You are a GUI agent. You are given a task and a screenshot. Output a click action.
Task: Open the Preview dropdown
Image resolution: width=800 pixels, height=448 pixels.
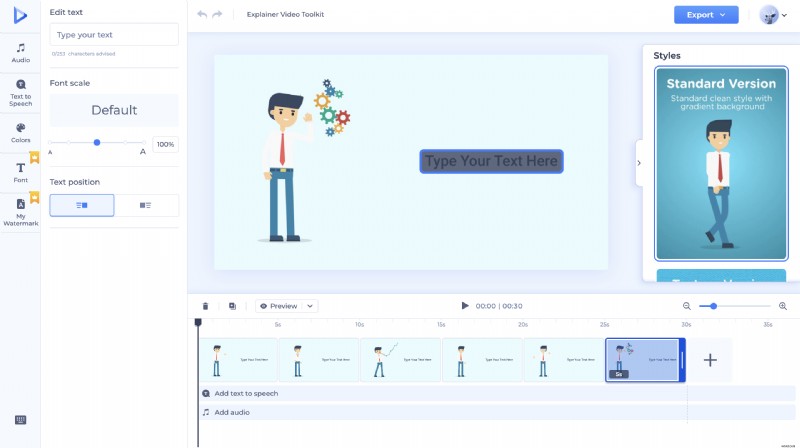pyautogui.click(x=285, y=306)
